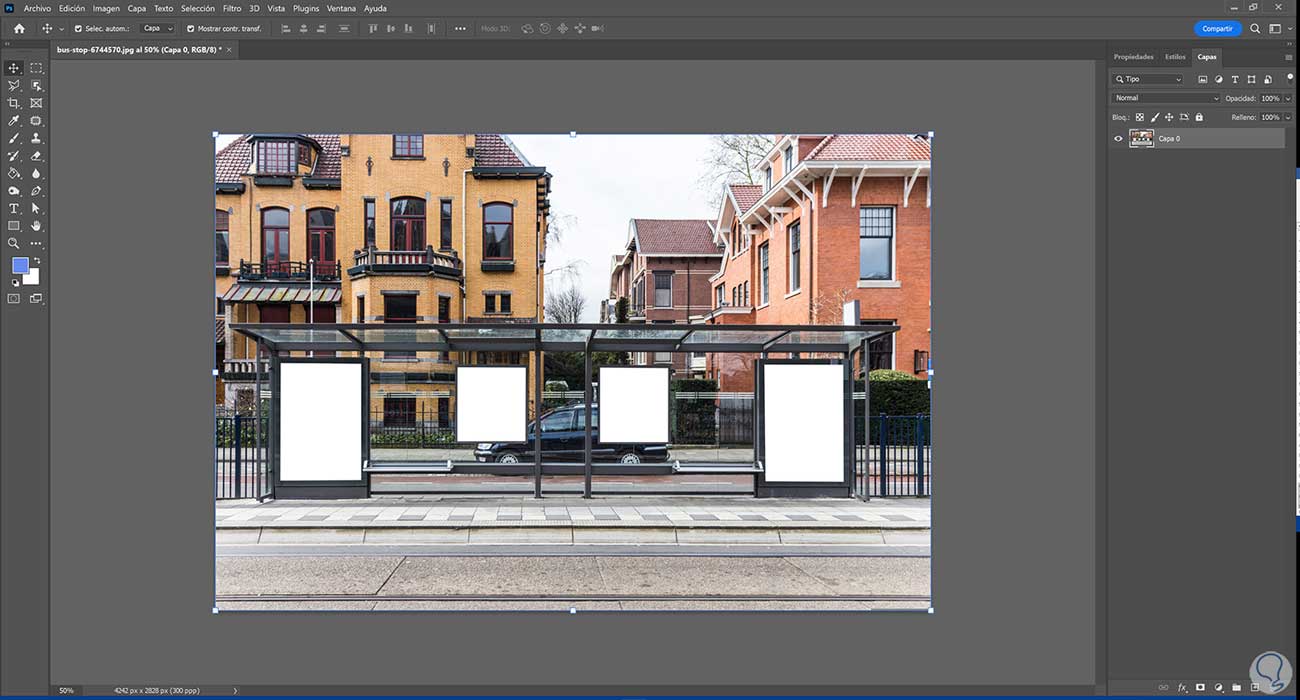Image resolution: width=1300 pixels, height=700 pixels.
Task: Choose the Hand tool
Action: click(36, 226)
